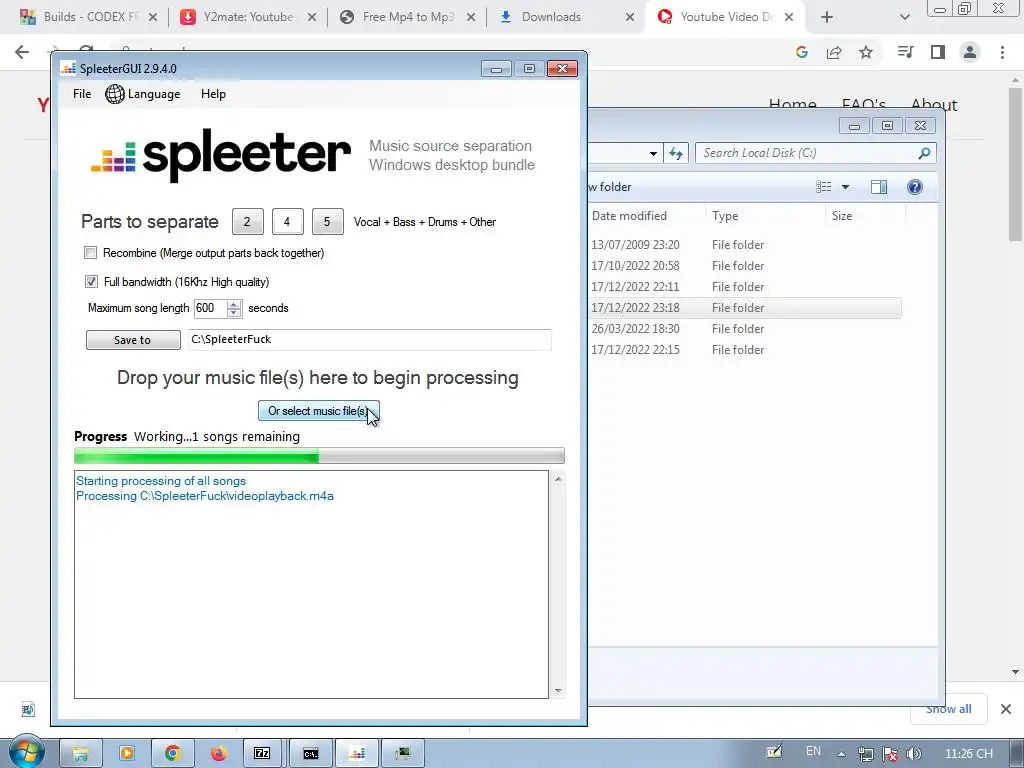
Task: Open Chrome profile avatar icon
Action: pos(970,52)
